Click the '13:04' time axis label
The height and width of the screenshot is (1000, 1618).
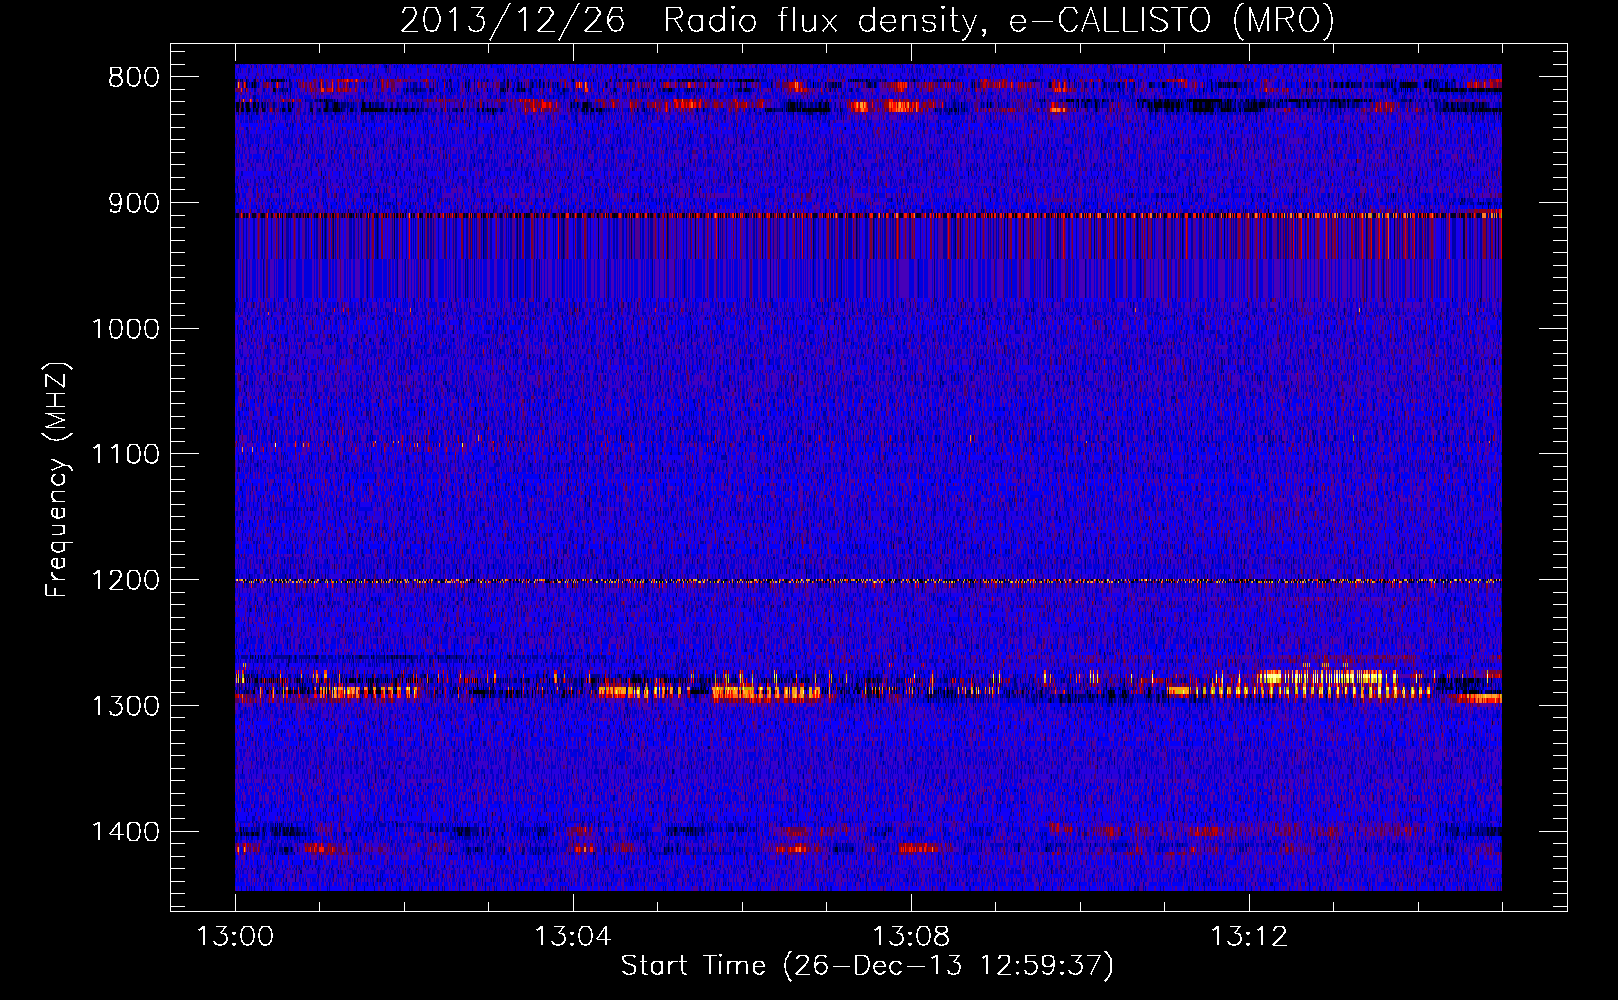(x=572, y=937)
